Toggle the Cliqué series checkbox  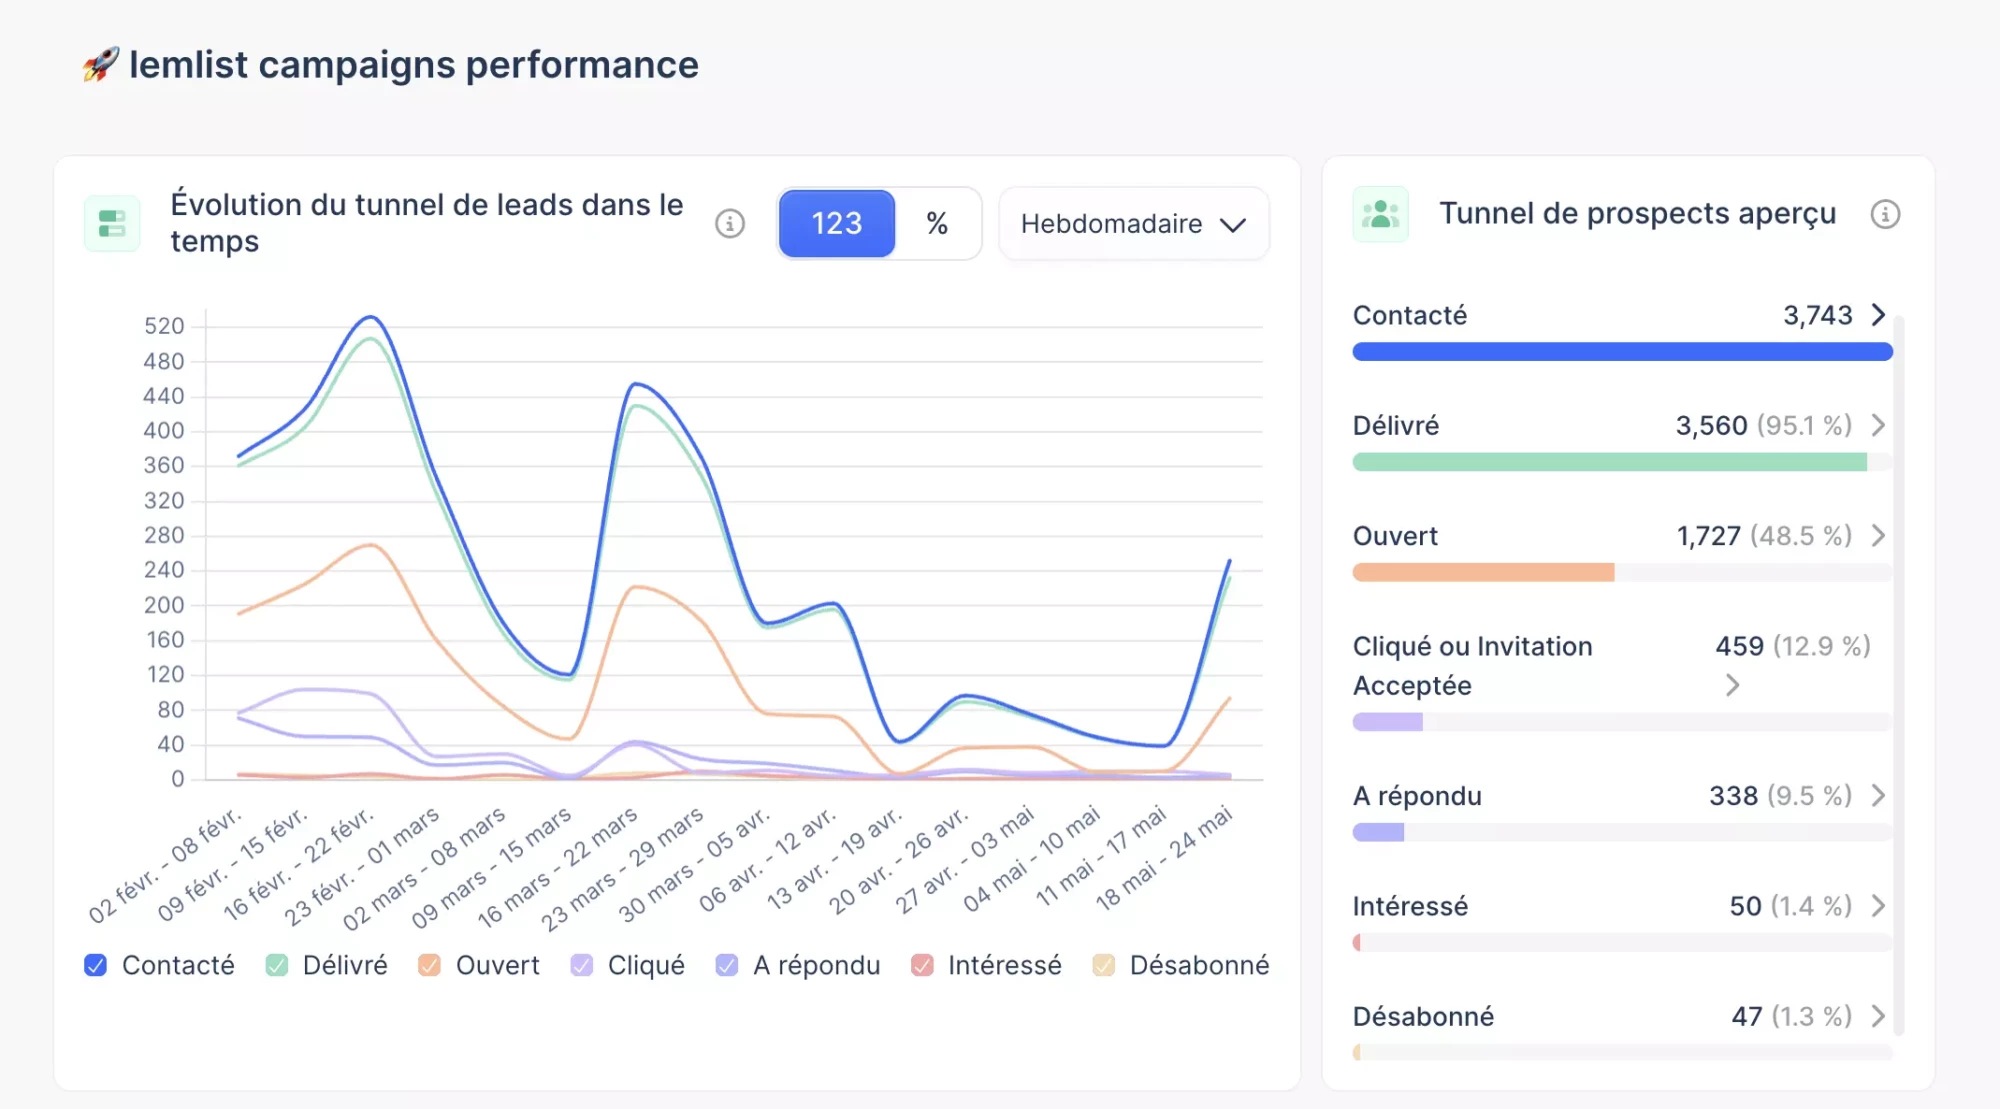[x=582, y=965]
